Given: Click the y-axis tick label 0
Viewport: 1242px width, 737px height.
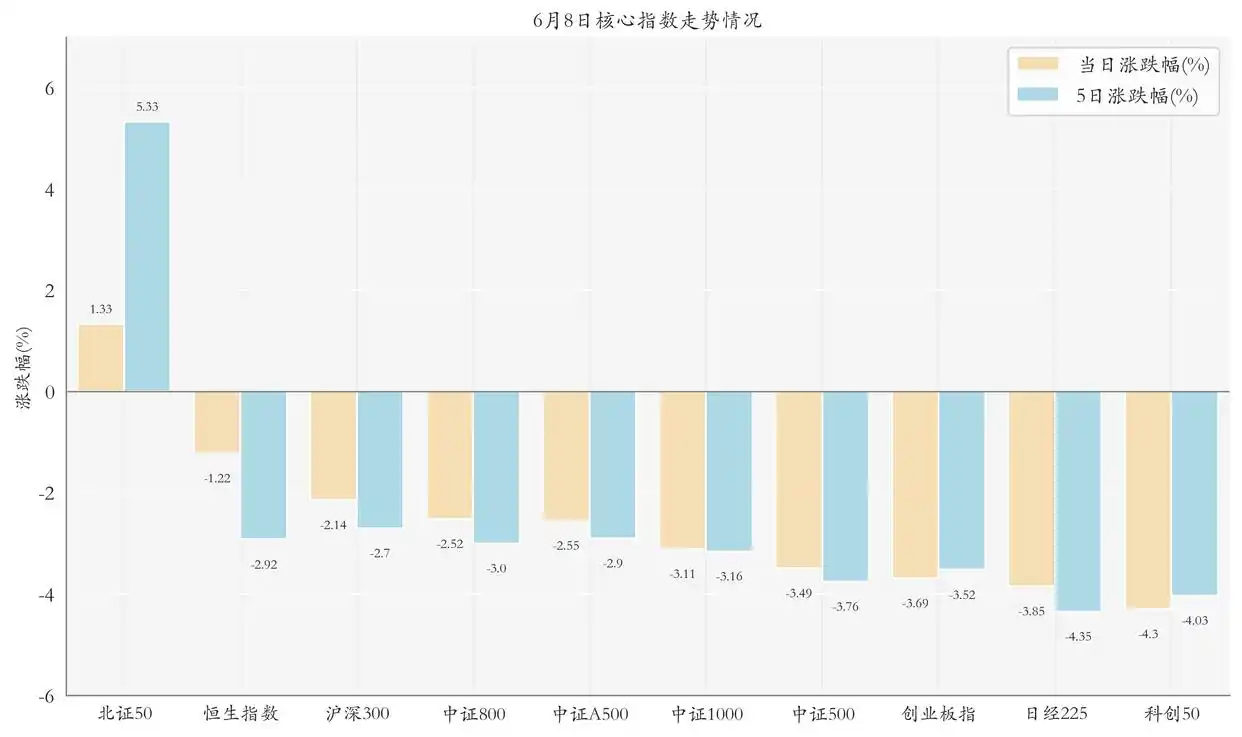Looking at the screenshot, I should point(49,392).
